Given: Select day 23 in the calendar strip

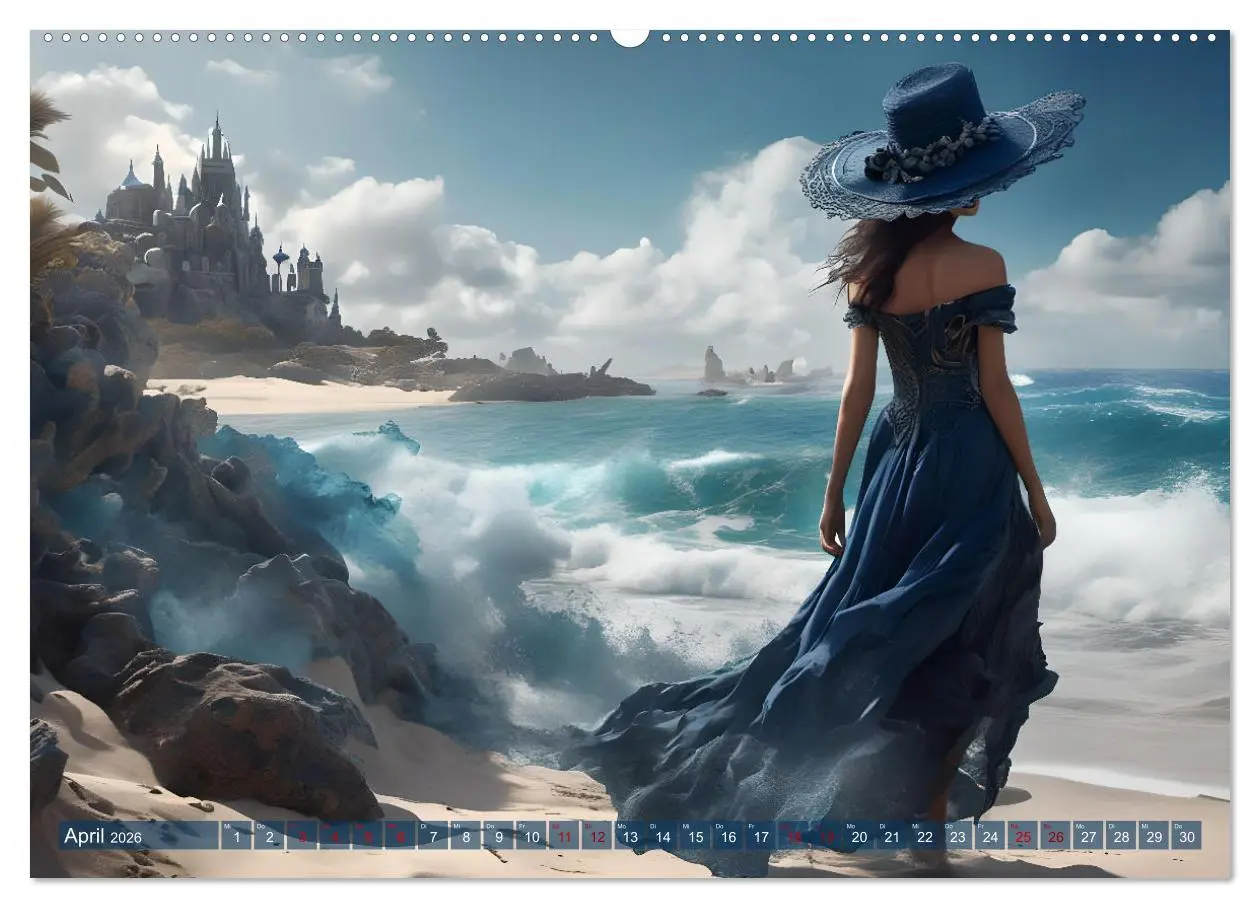Looking at the screenshot, I should (x=957, y=836).
